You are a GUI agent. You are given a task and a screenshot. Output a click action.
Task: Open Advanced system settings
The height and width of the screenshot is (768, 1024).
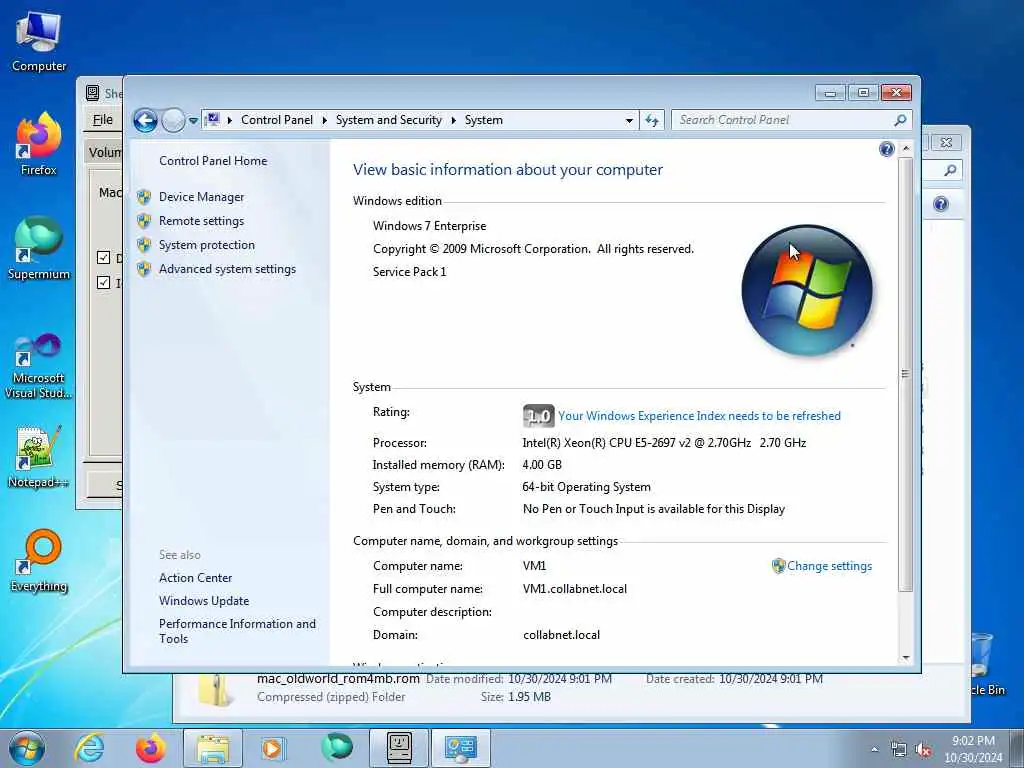pos(227,268)
